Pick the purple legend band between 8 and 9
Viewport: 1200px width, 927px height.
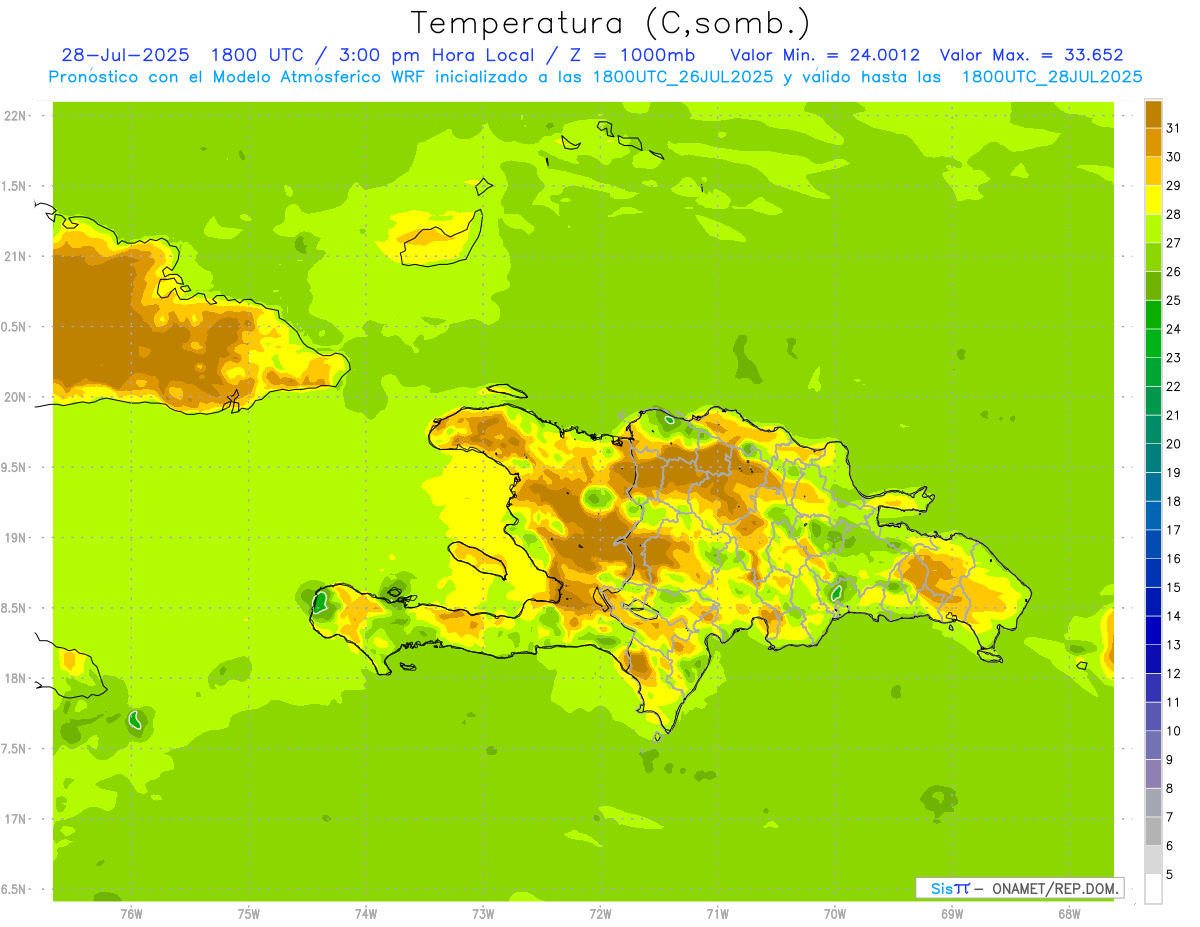tap(1153, 774)
